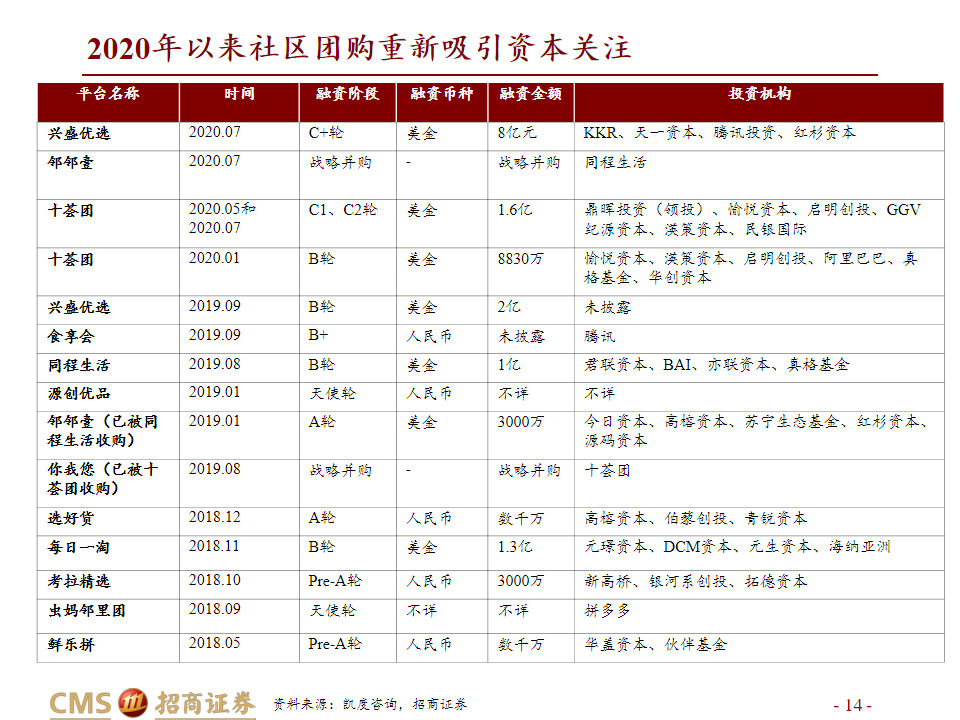Select the 2020.01 date cell
Screen dimensions: 960x720
(214, 258)
